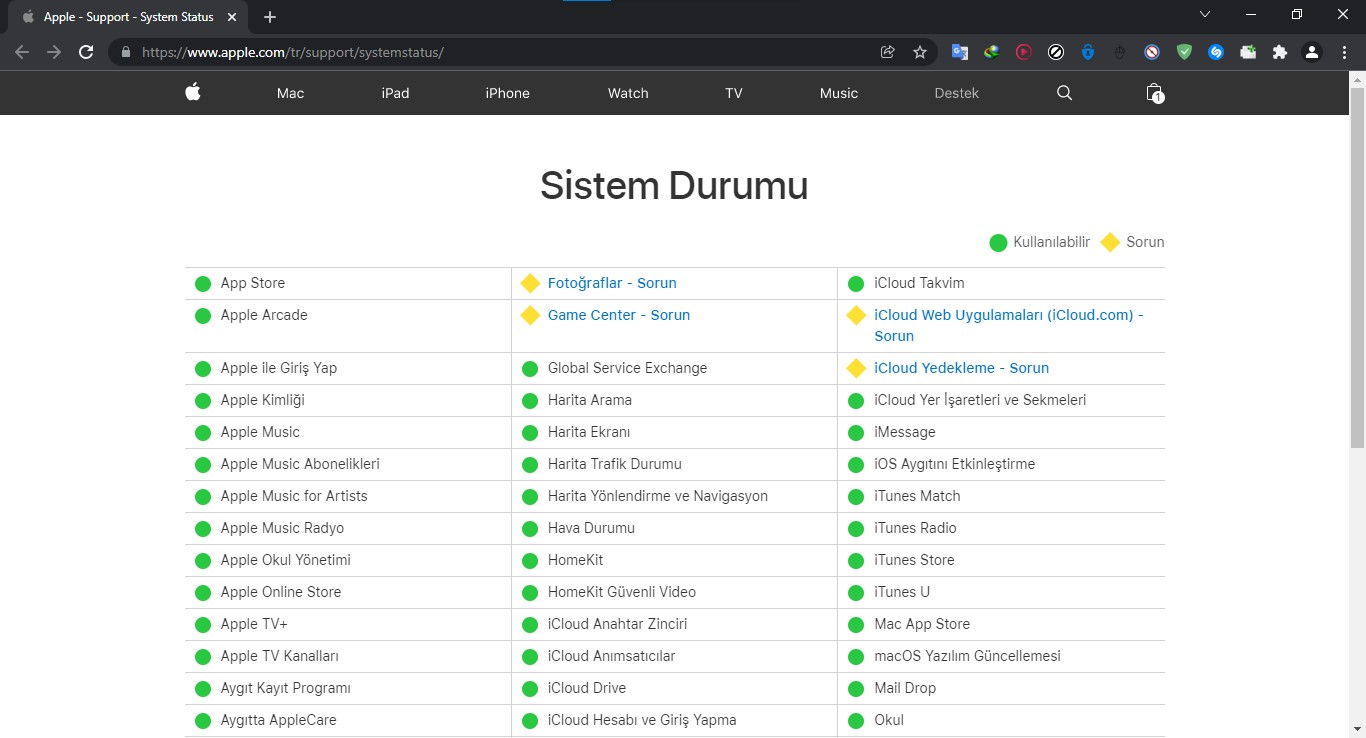Image resolution: width=1366 pixels, height=738 pixels.
Task: Open the iCloud Yedekleme - Sorun link
Action: [961, 368]
